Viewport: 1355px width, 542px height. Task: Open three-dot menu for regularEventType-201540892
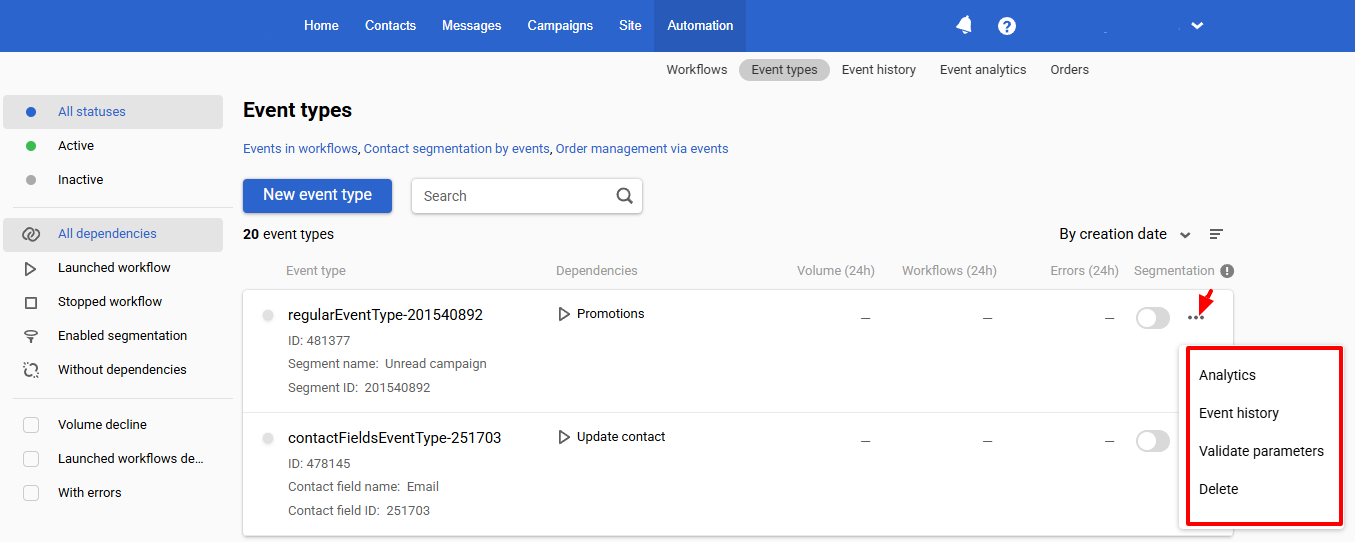click(1196, 318)
